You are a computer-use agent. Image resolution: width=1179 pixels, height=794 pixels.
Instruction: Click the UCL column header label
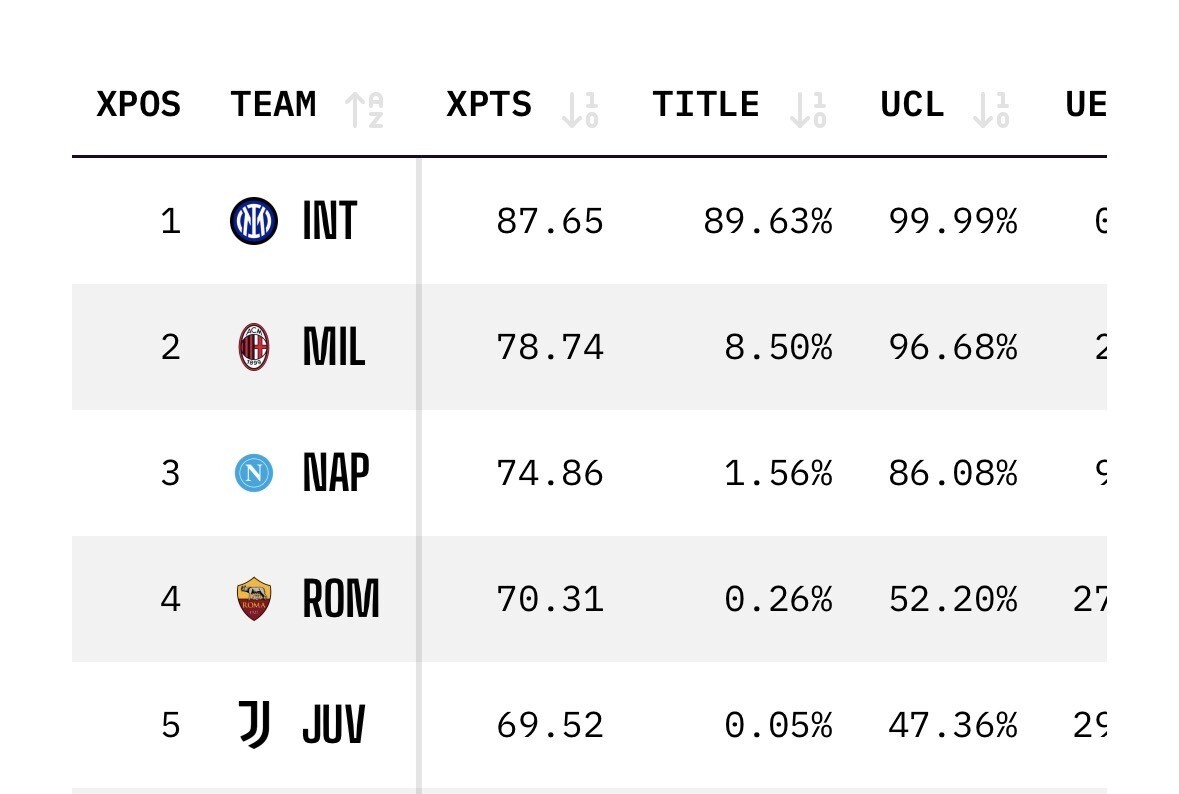tap(912, 104)
